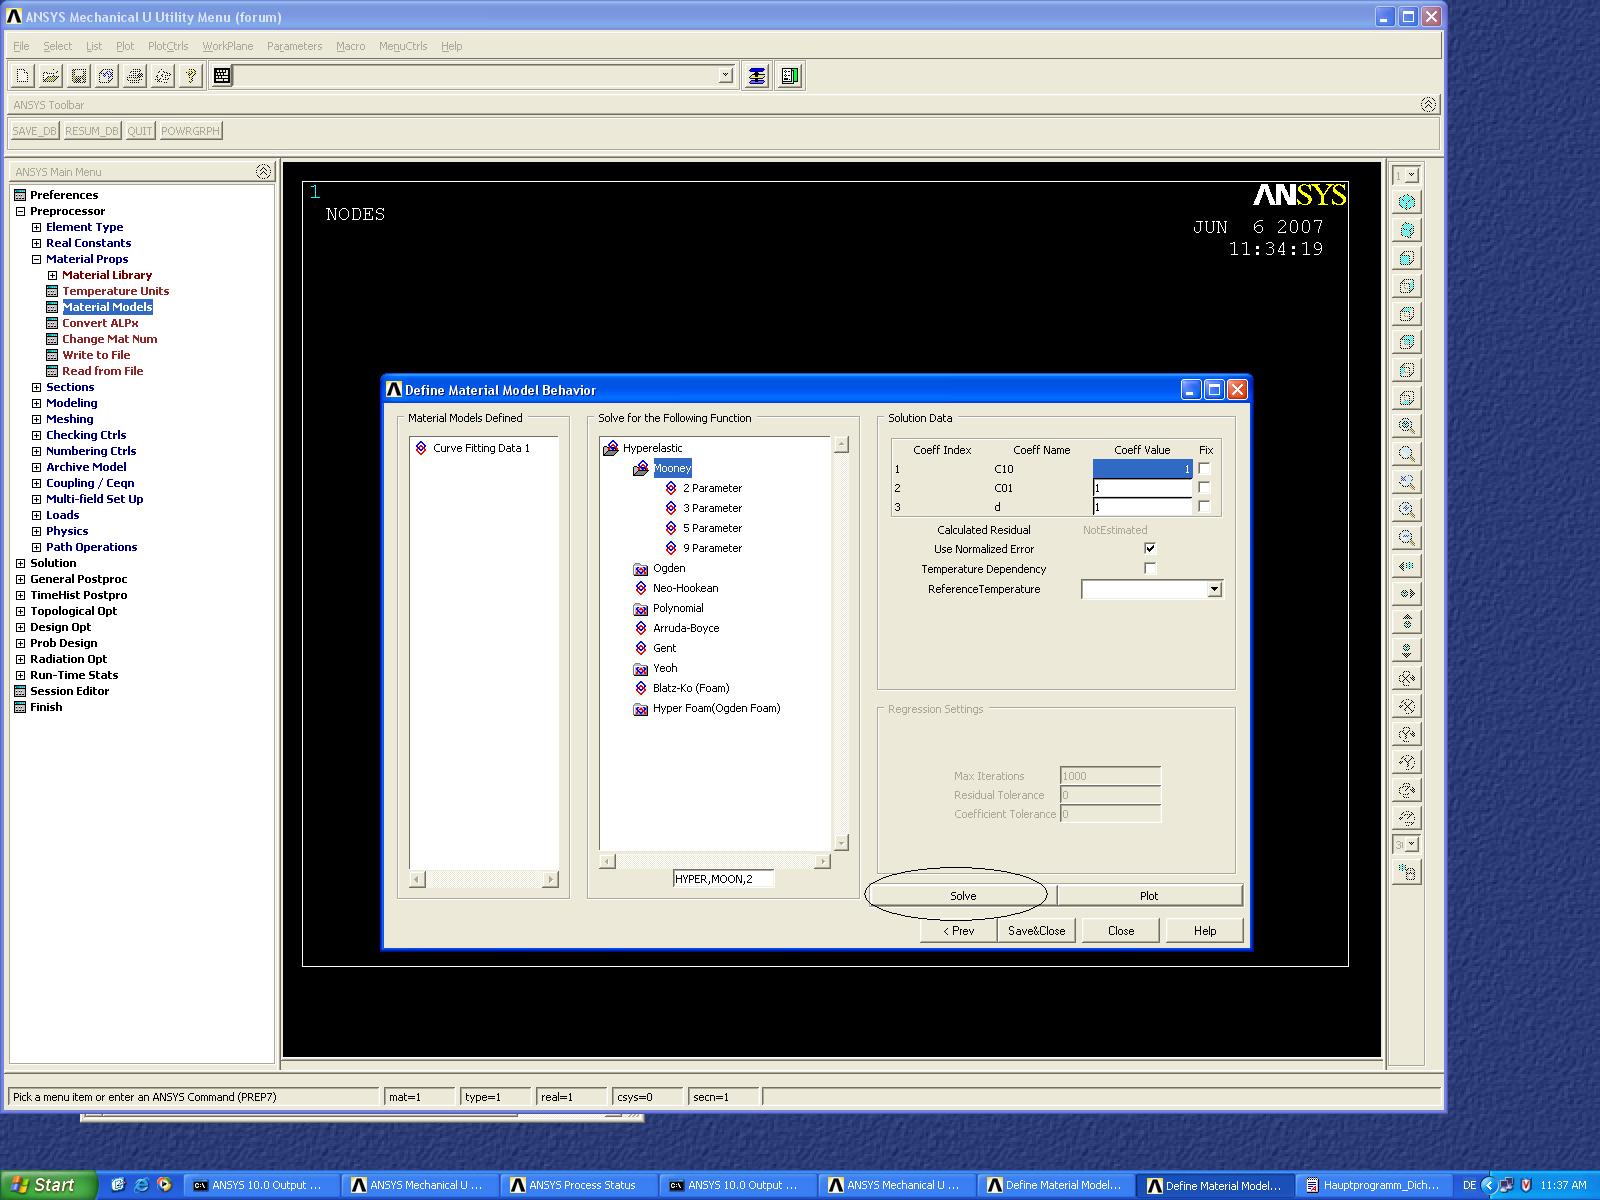Click the Zoom Out magnifier icon
This screenshot has height=1200, width=1600.
click(x=1407, y=538)
